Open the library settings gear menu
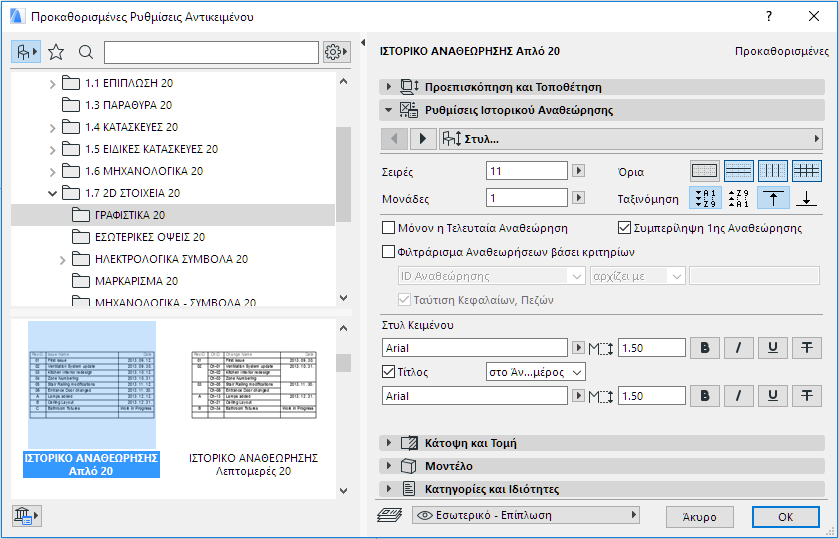This screenshot has width=839, height=539. [337, 52]
